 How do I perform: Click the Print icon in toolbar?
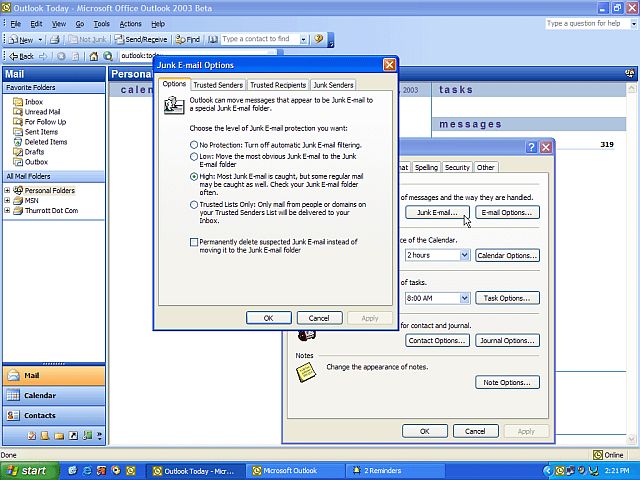click(x=55, y=40)
